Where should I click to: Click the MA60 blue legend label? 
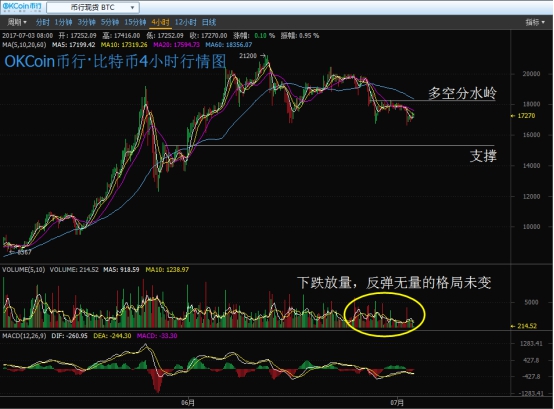coord(229,45)
